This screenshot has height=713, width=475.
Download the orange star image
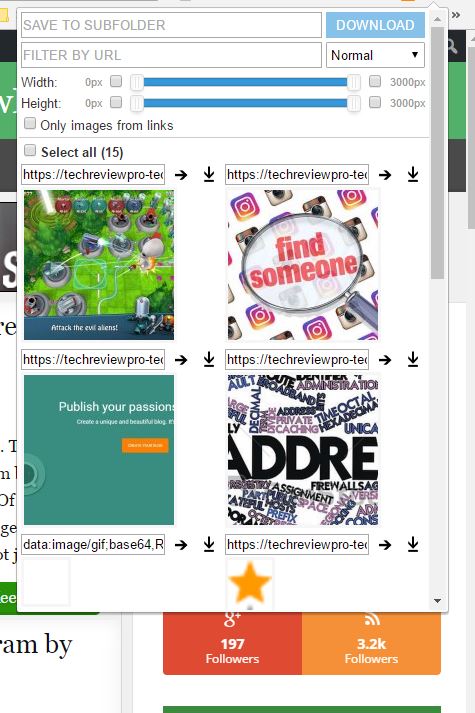[x=413, y=544]
